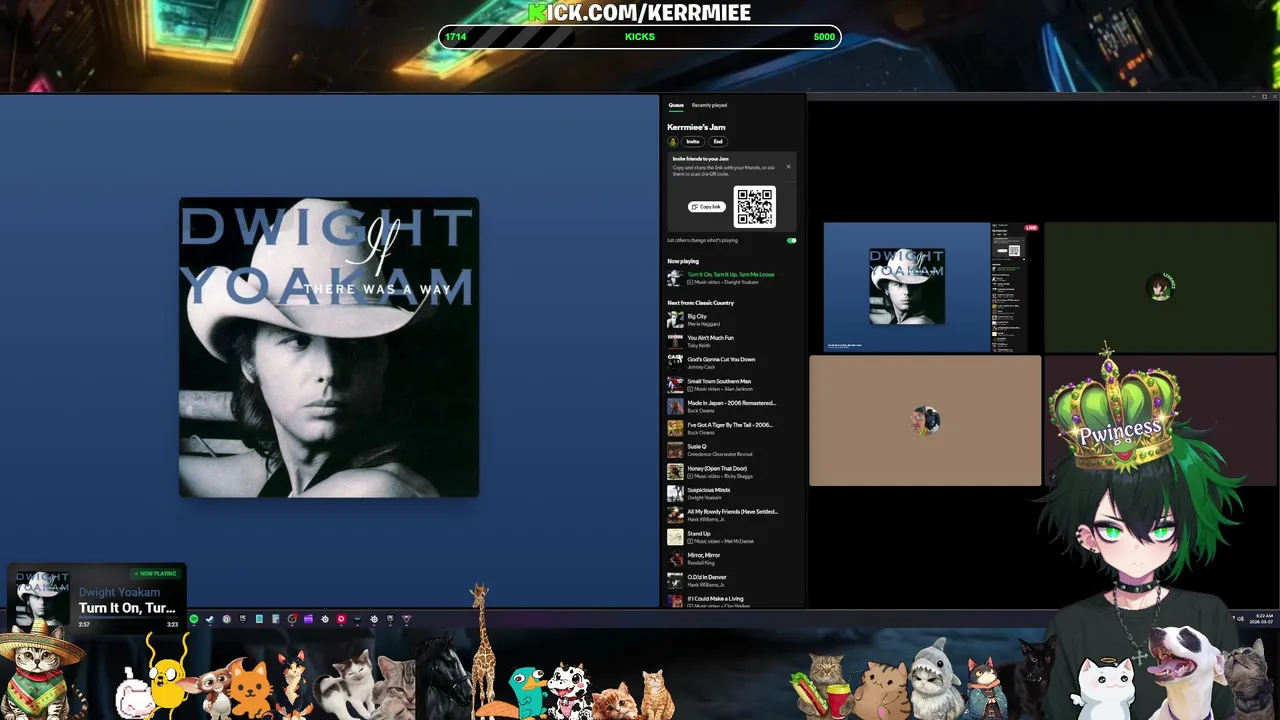Open Merle Haggard artist link
The width and height of the screenshot is (1280, 720).
pyautogui.click(x=702, y=324)
